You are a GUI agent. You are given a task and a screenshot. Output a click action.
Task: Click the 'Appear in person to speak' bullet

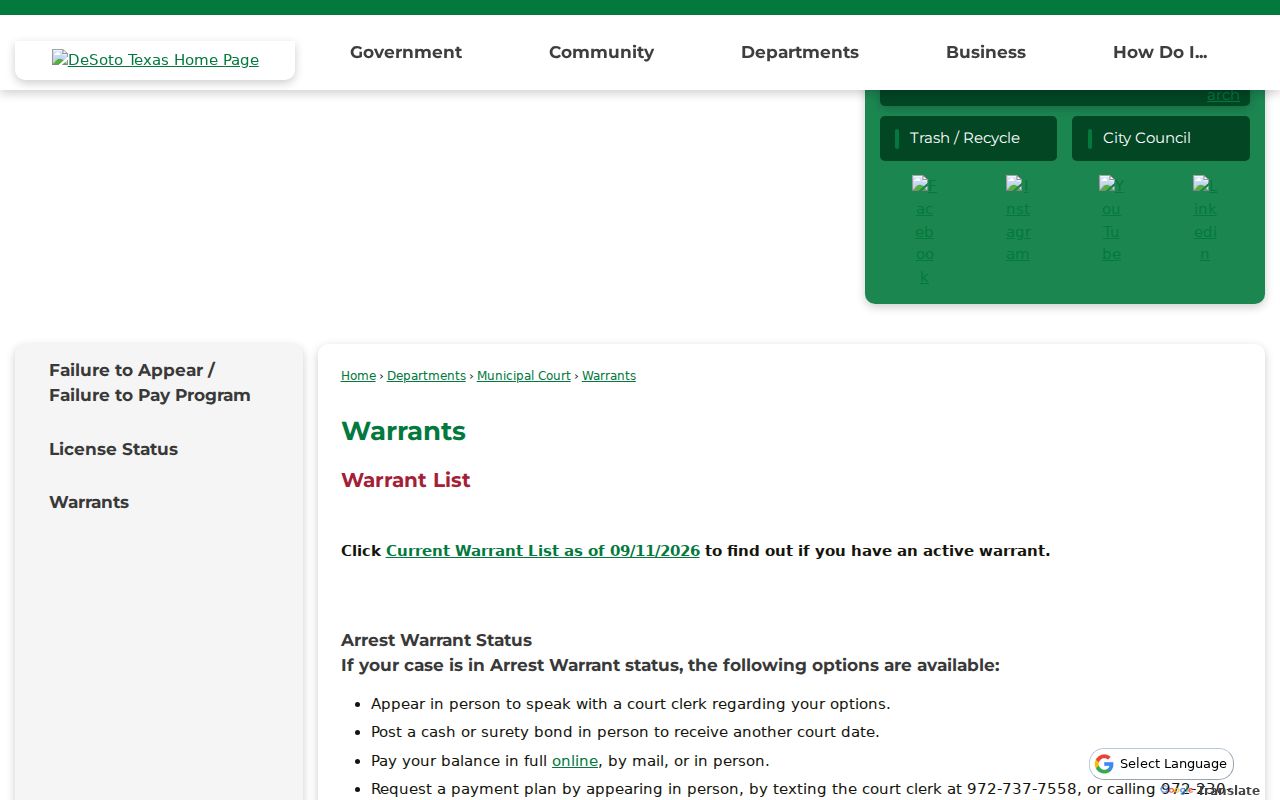(630, 704)
